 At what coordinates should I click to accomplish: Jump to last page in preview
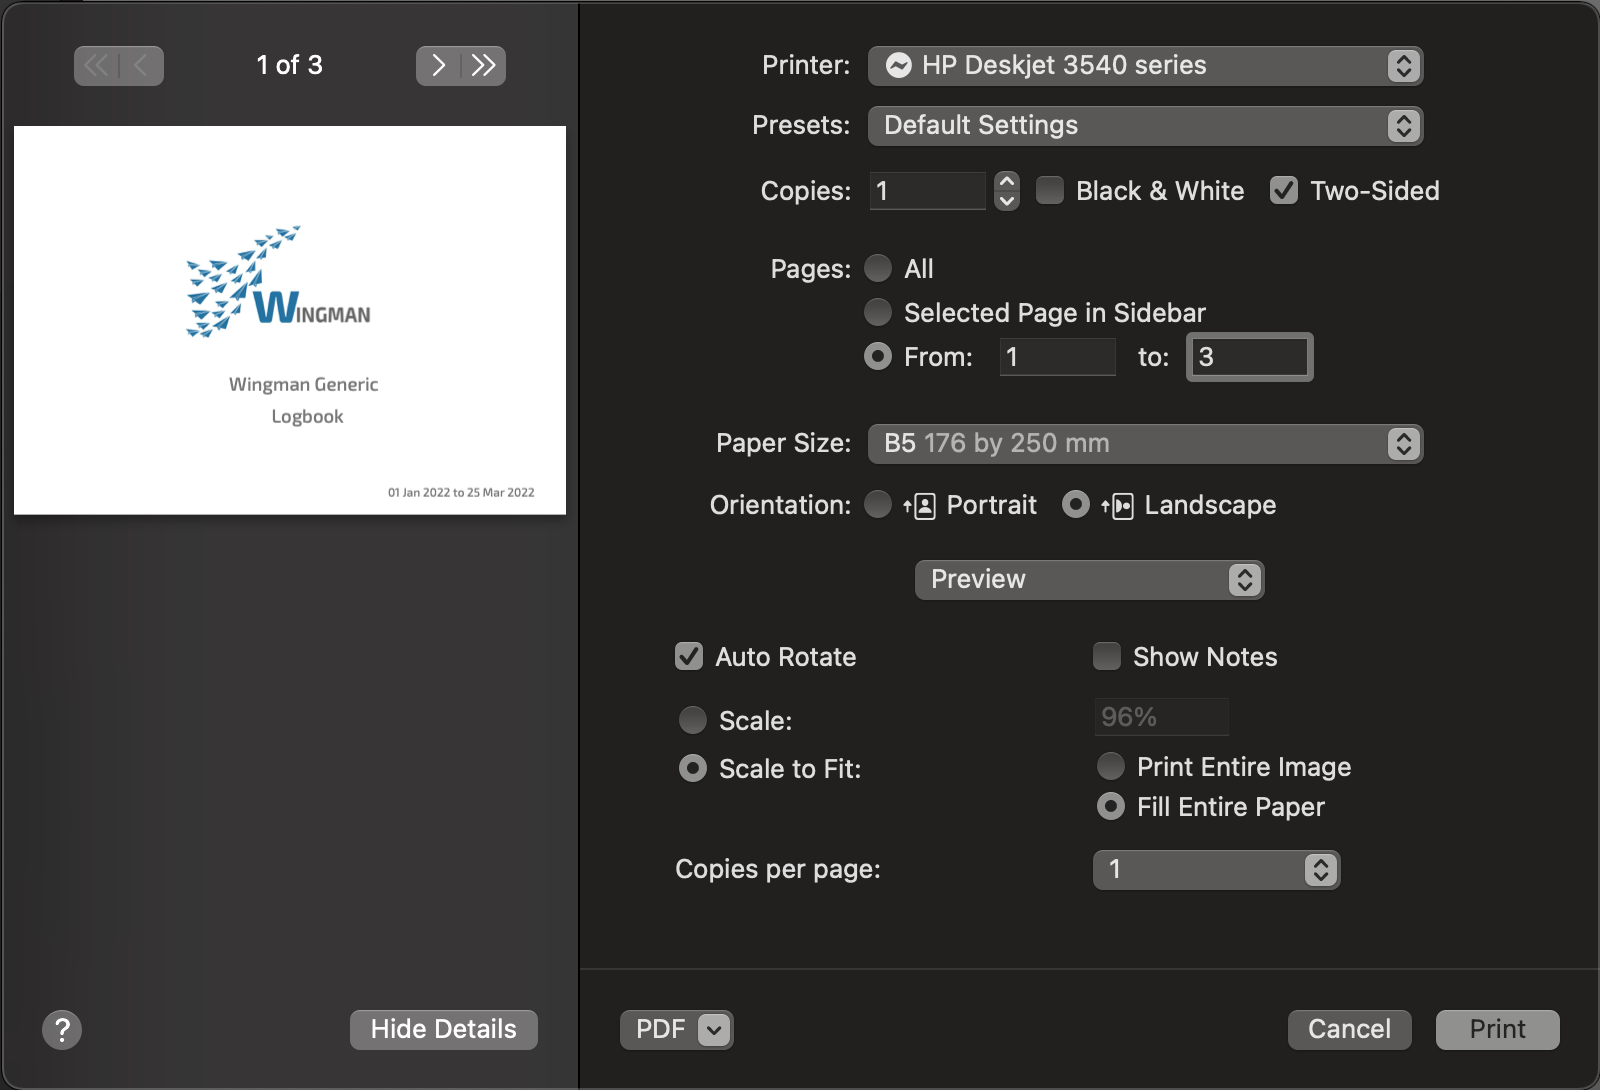point(484,66)
